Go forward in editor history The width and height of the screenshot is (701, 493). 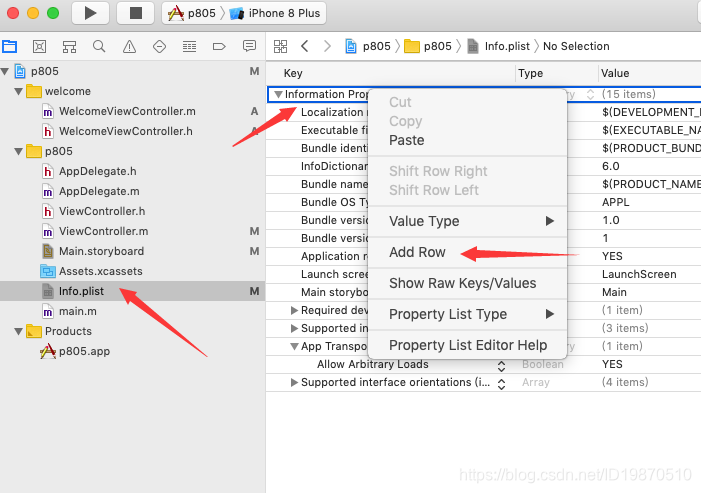(x=327, y=46)
